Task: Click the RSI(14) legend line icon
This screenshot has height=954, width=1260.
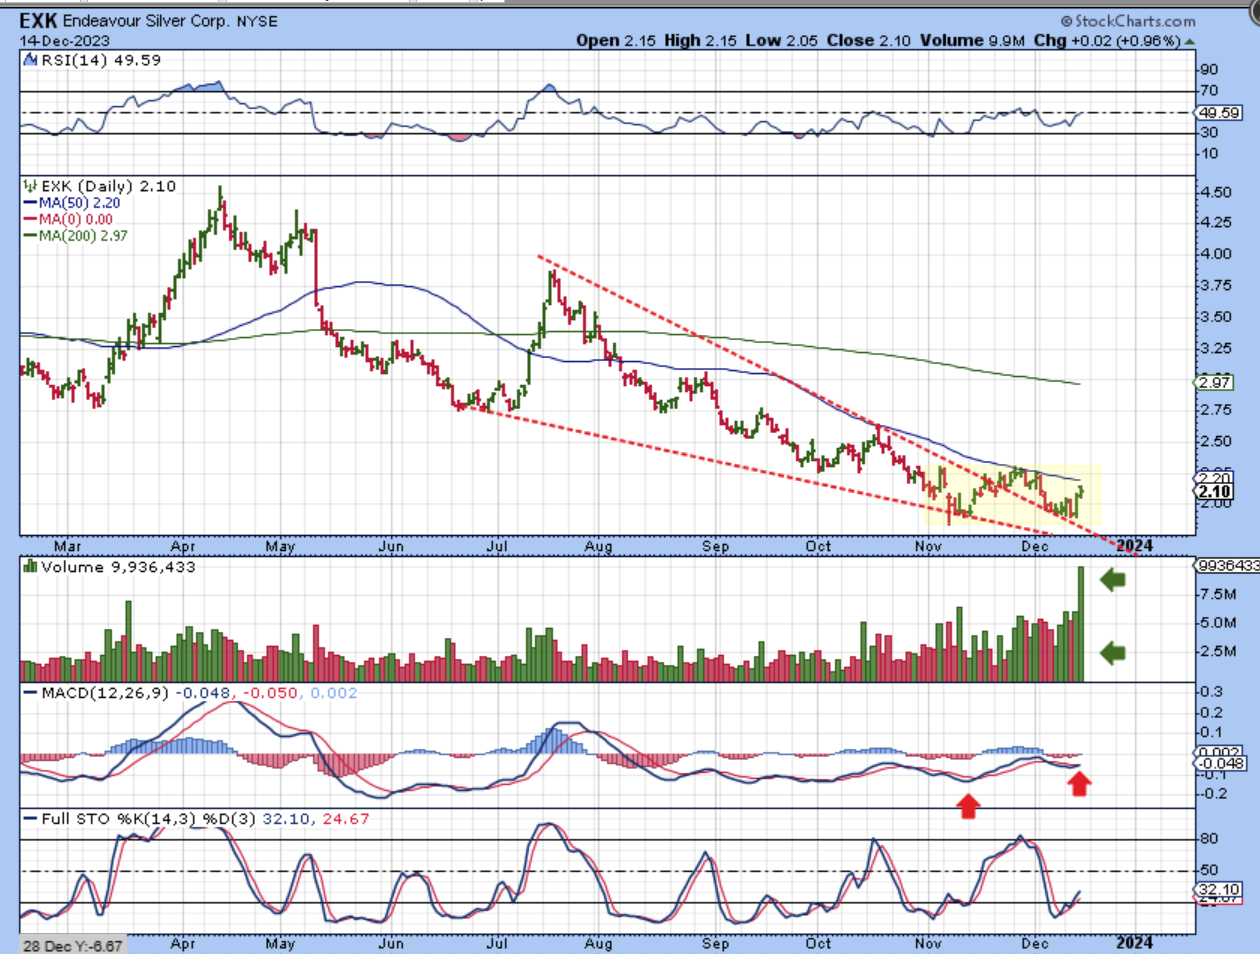Action: point(31,60)
